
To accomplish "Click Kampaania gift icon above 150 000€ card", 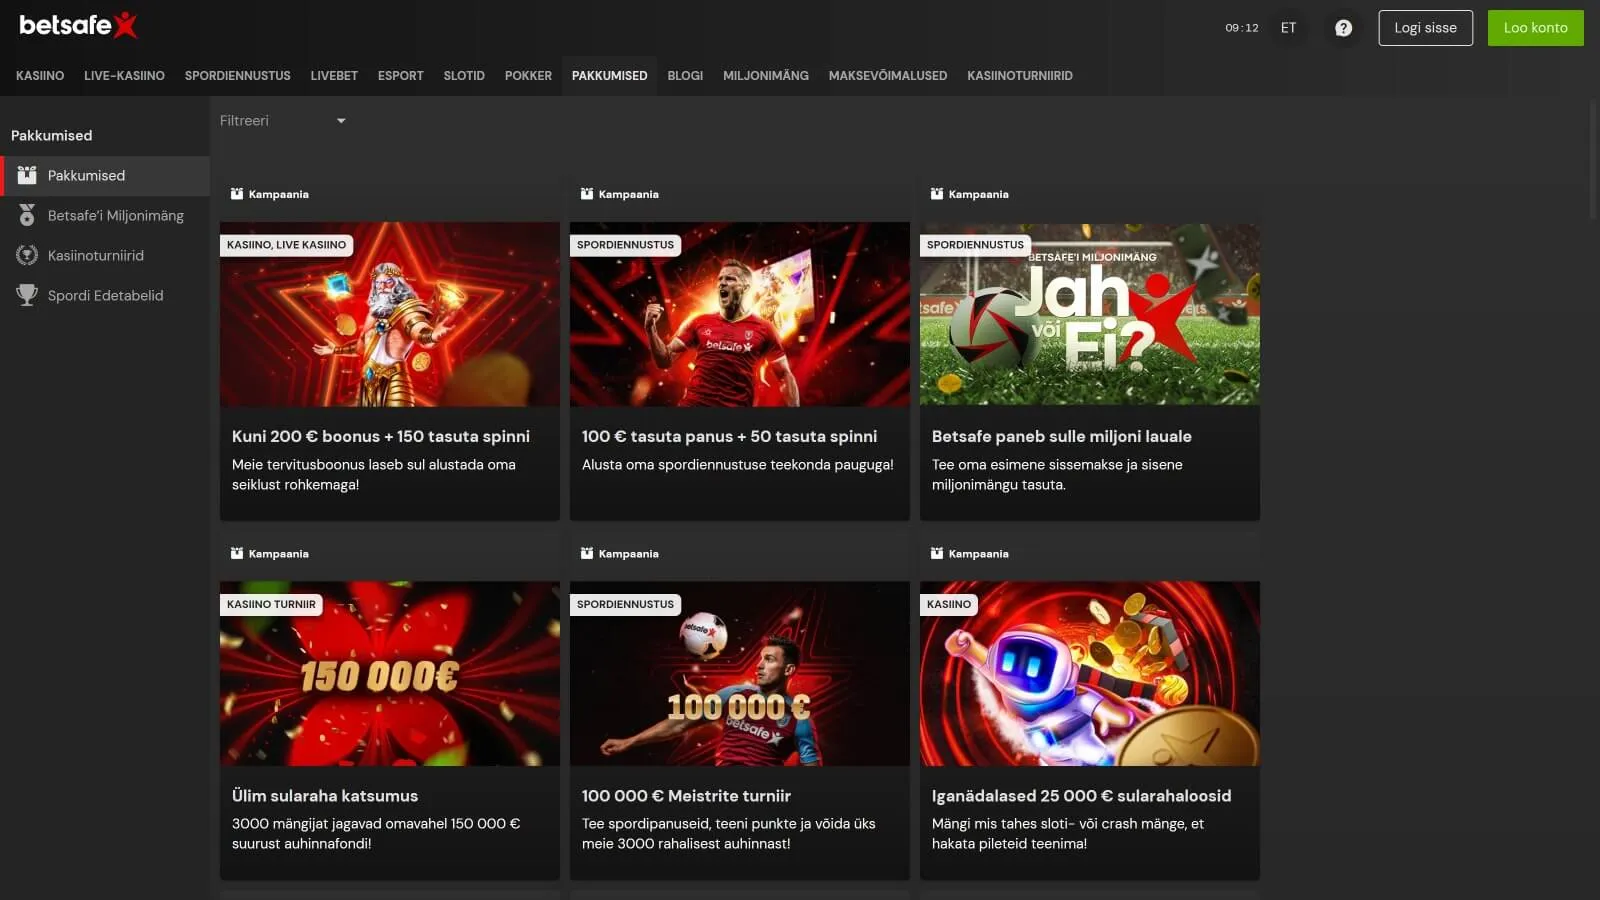I will coord(237,553).
